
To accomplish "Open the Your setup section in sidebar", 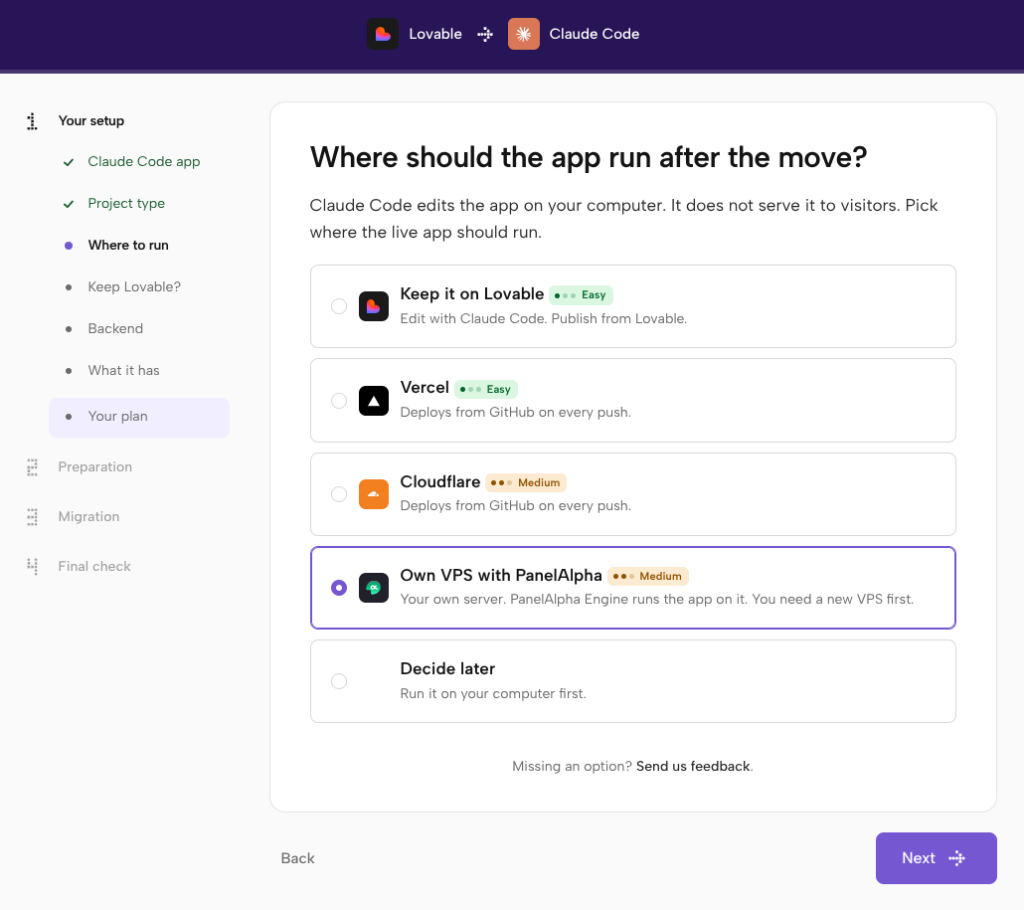I will tap(91, 121).
